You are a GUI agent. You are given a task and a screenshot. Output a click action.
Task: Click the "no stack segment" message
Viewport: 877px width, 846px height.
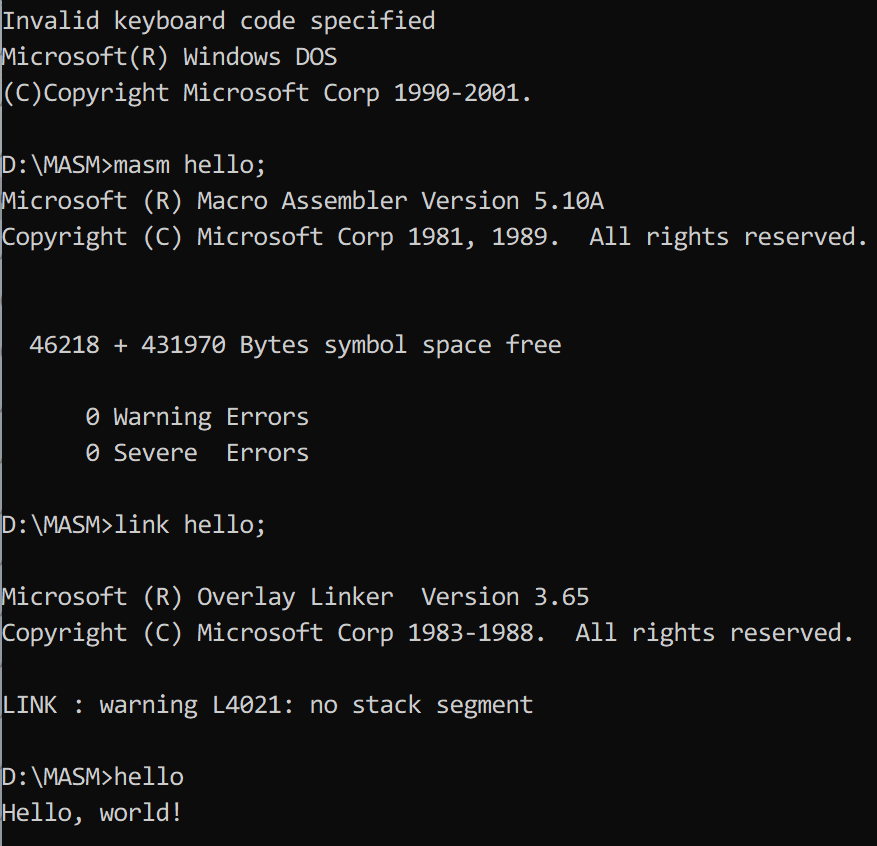click(421, 705)
